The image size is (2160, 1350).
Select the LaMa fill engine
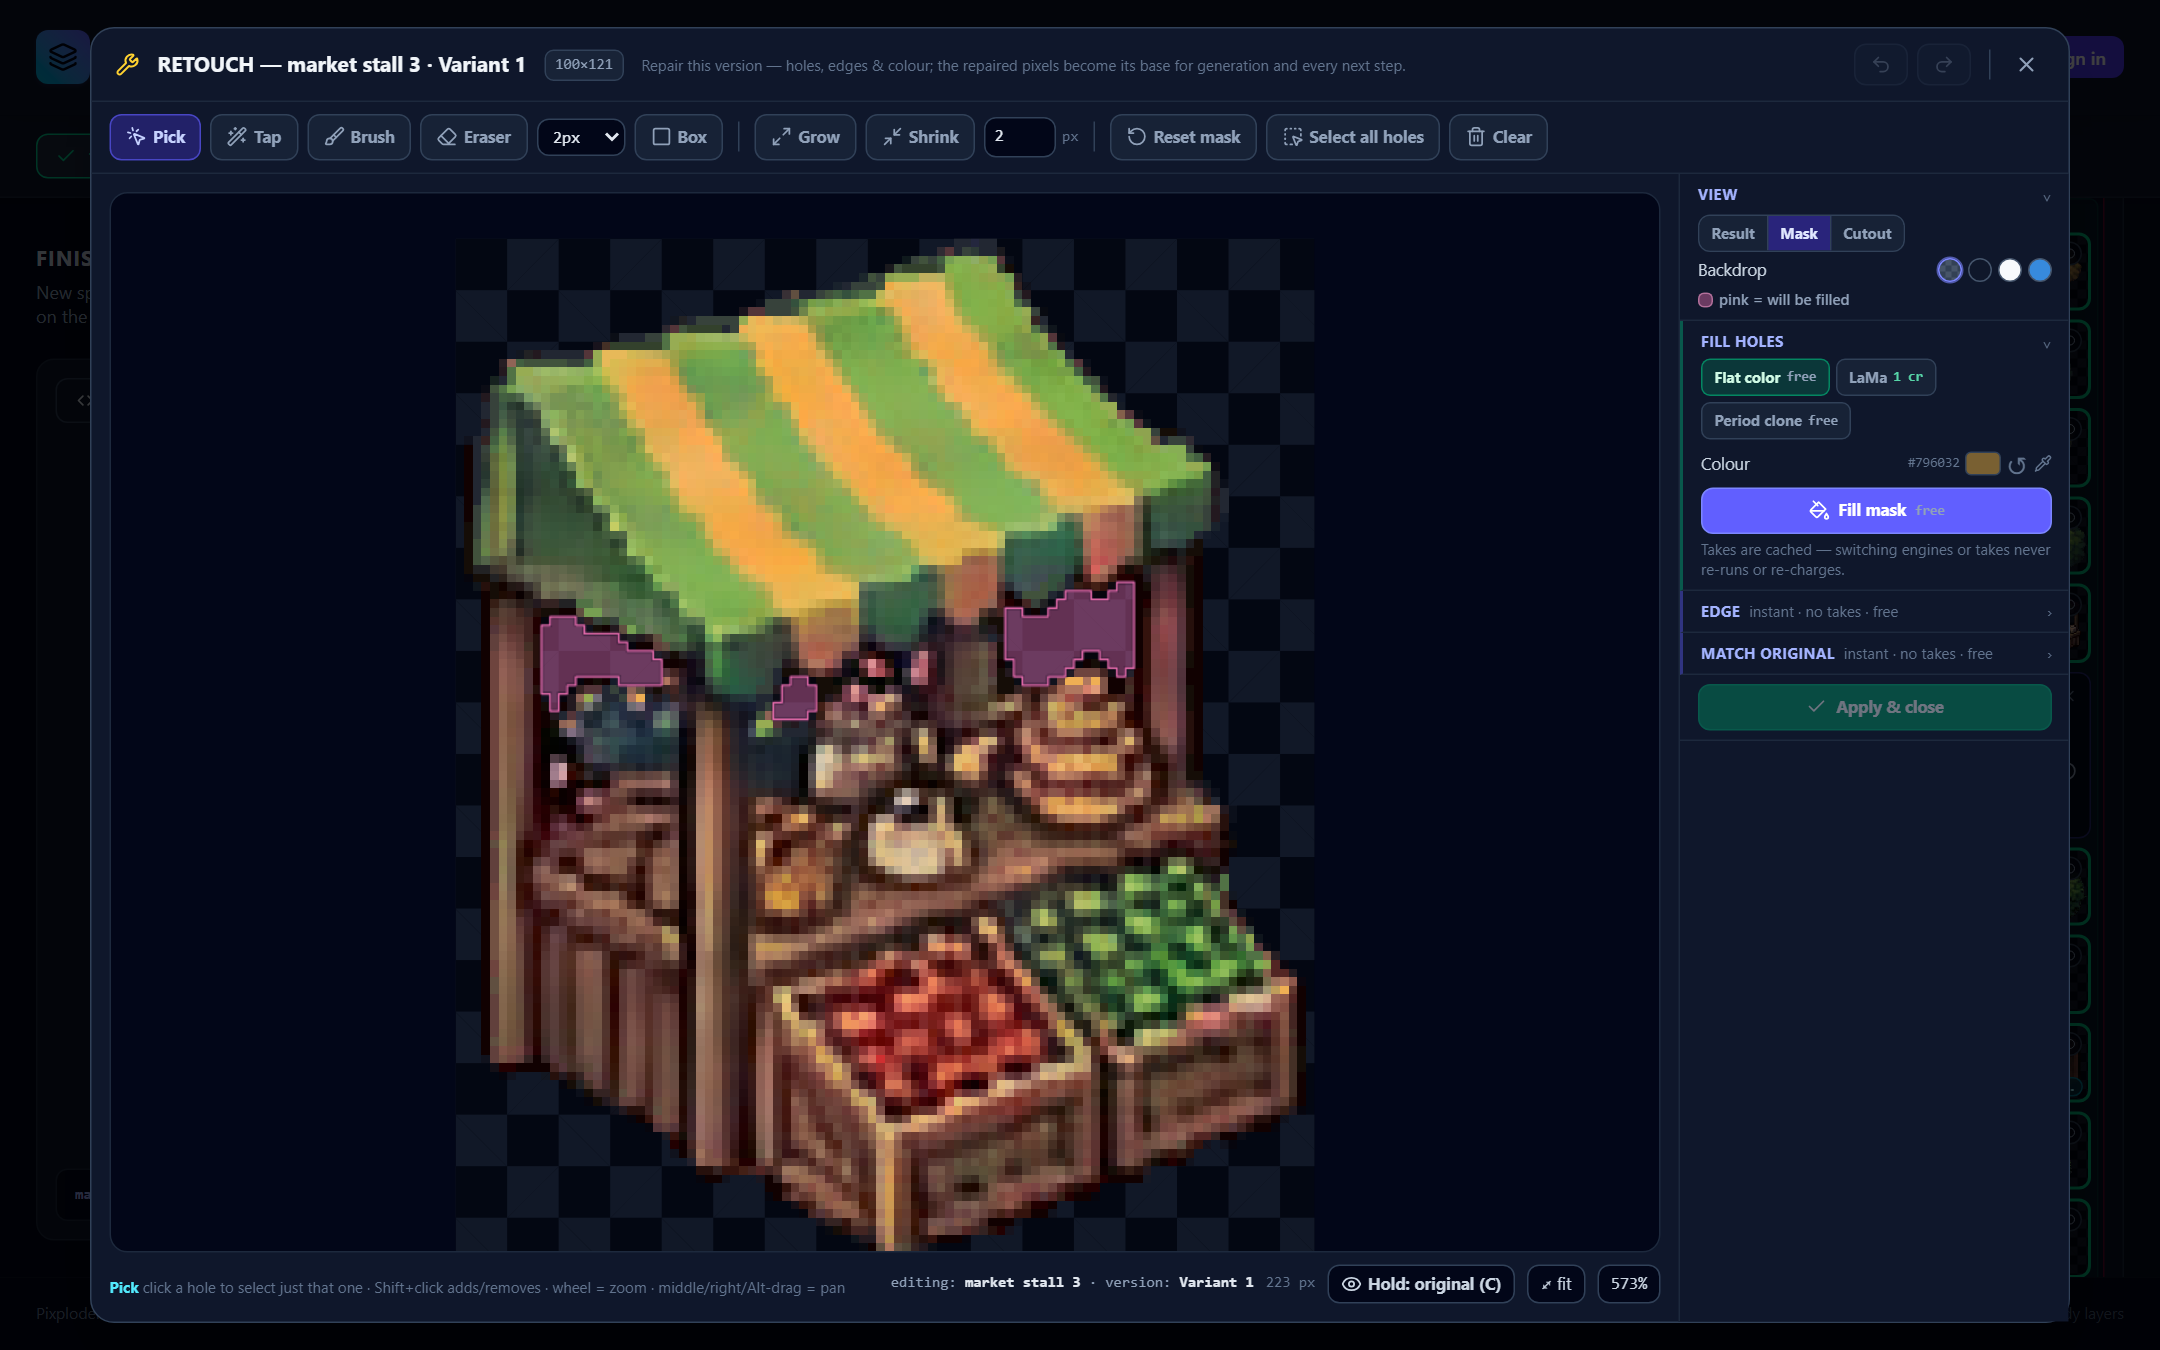(1886, 377)
